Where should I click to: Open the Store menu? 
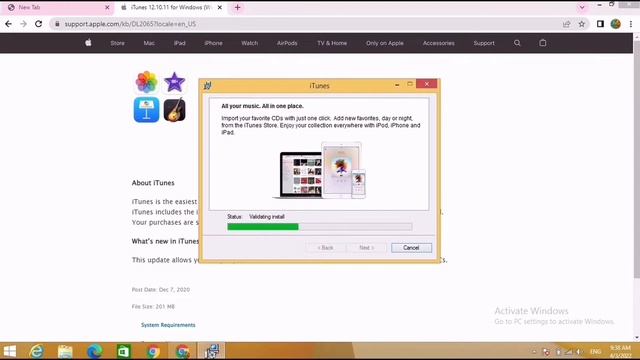tap(117, 43)
